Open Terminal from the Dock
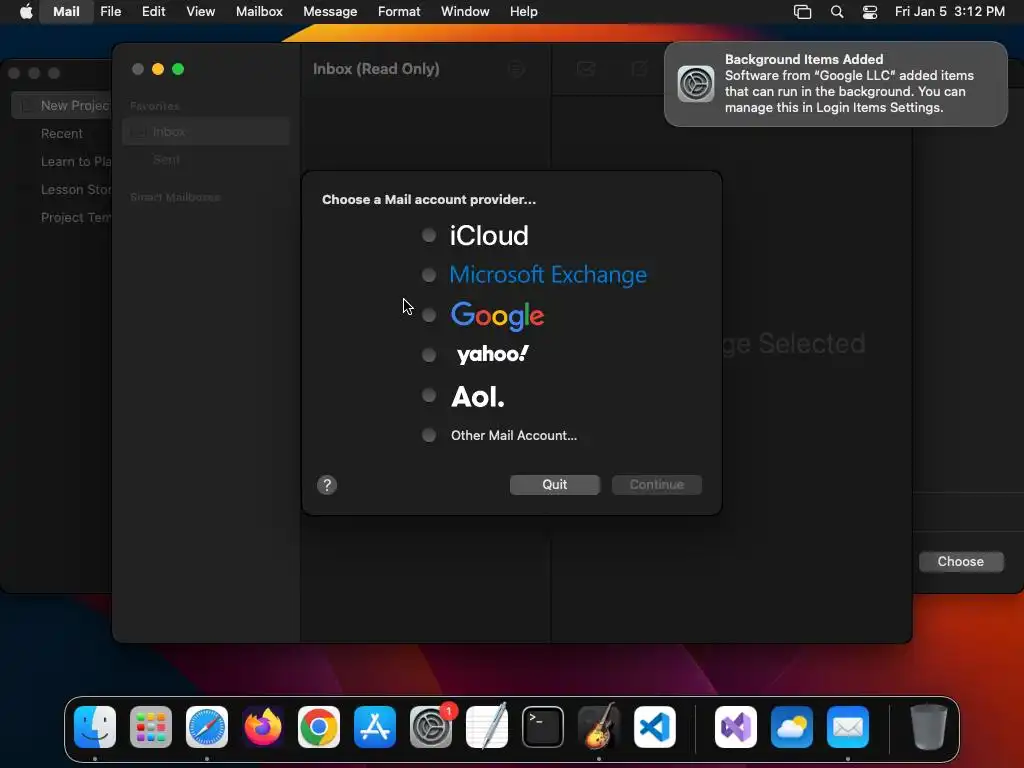Viewport: 1024px width, 768px height. tap(543, 727)
